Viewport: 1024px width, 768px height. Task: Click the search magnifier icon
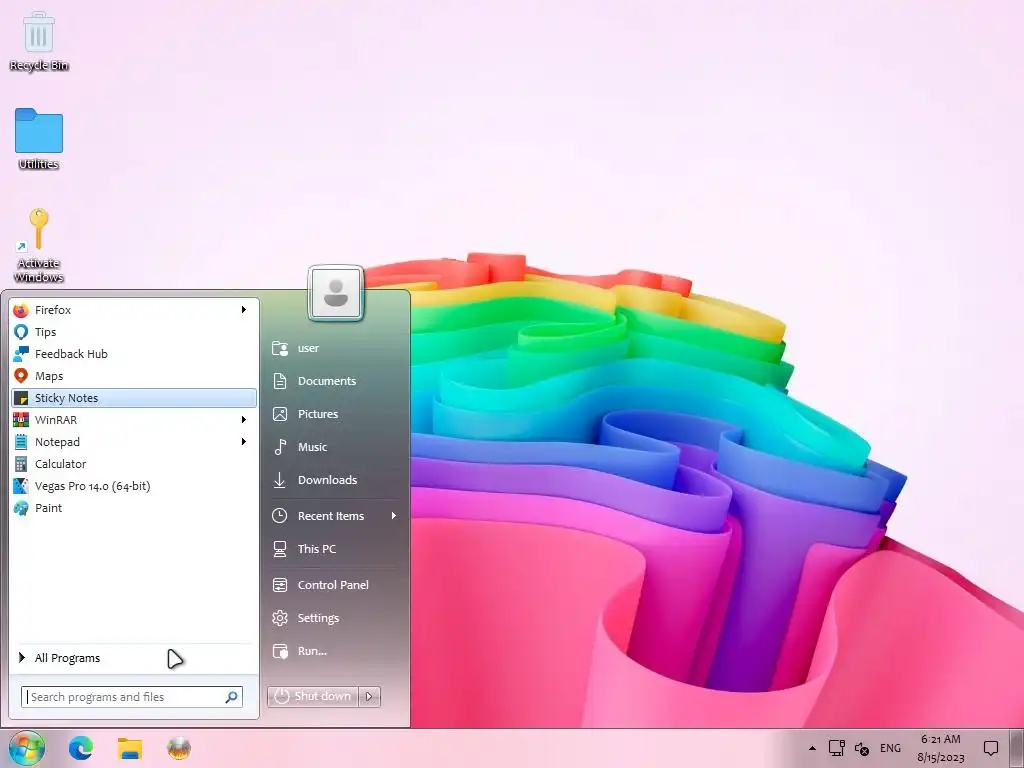coord(231,697)
